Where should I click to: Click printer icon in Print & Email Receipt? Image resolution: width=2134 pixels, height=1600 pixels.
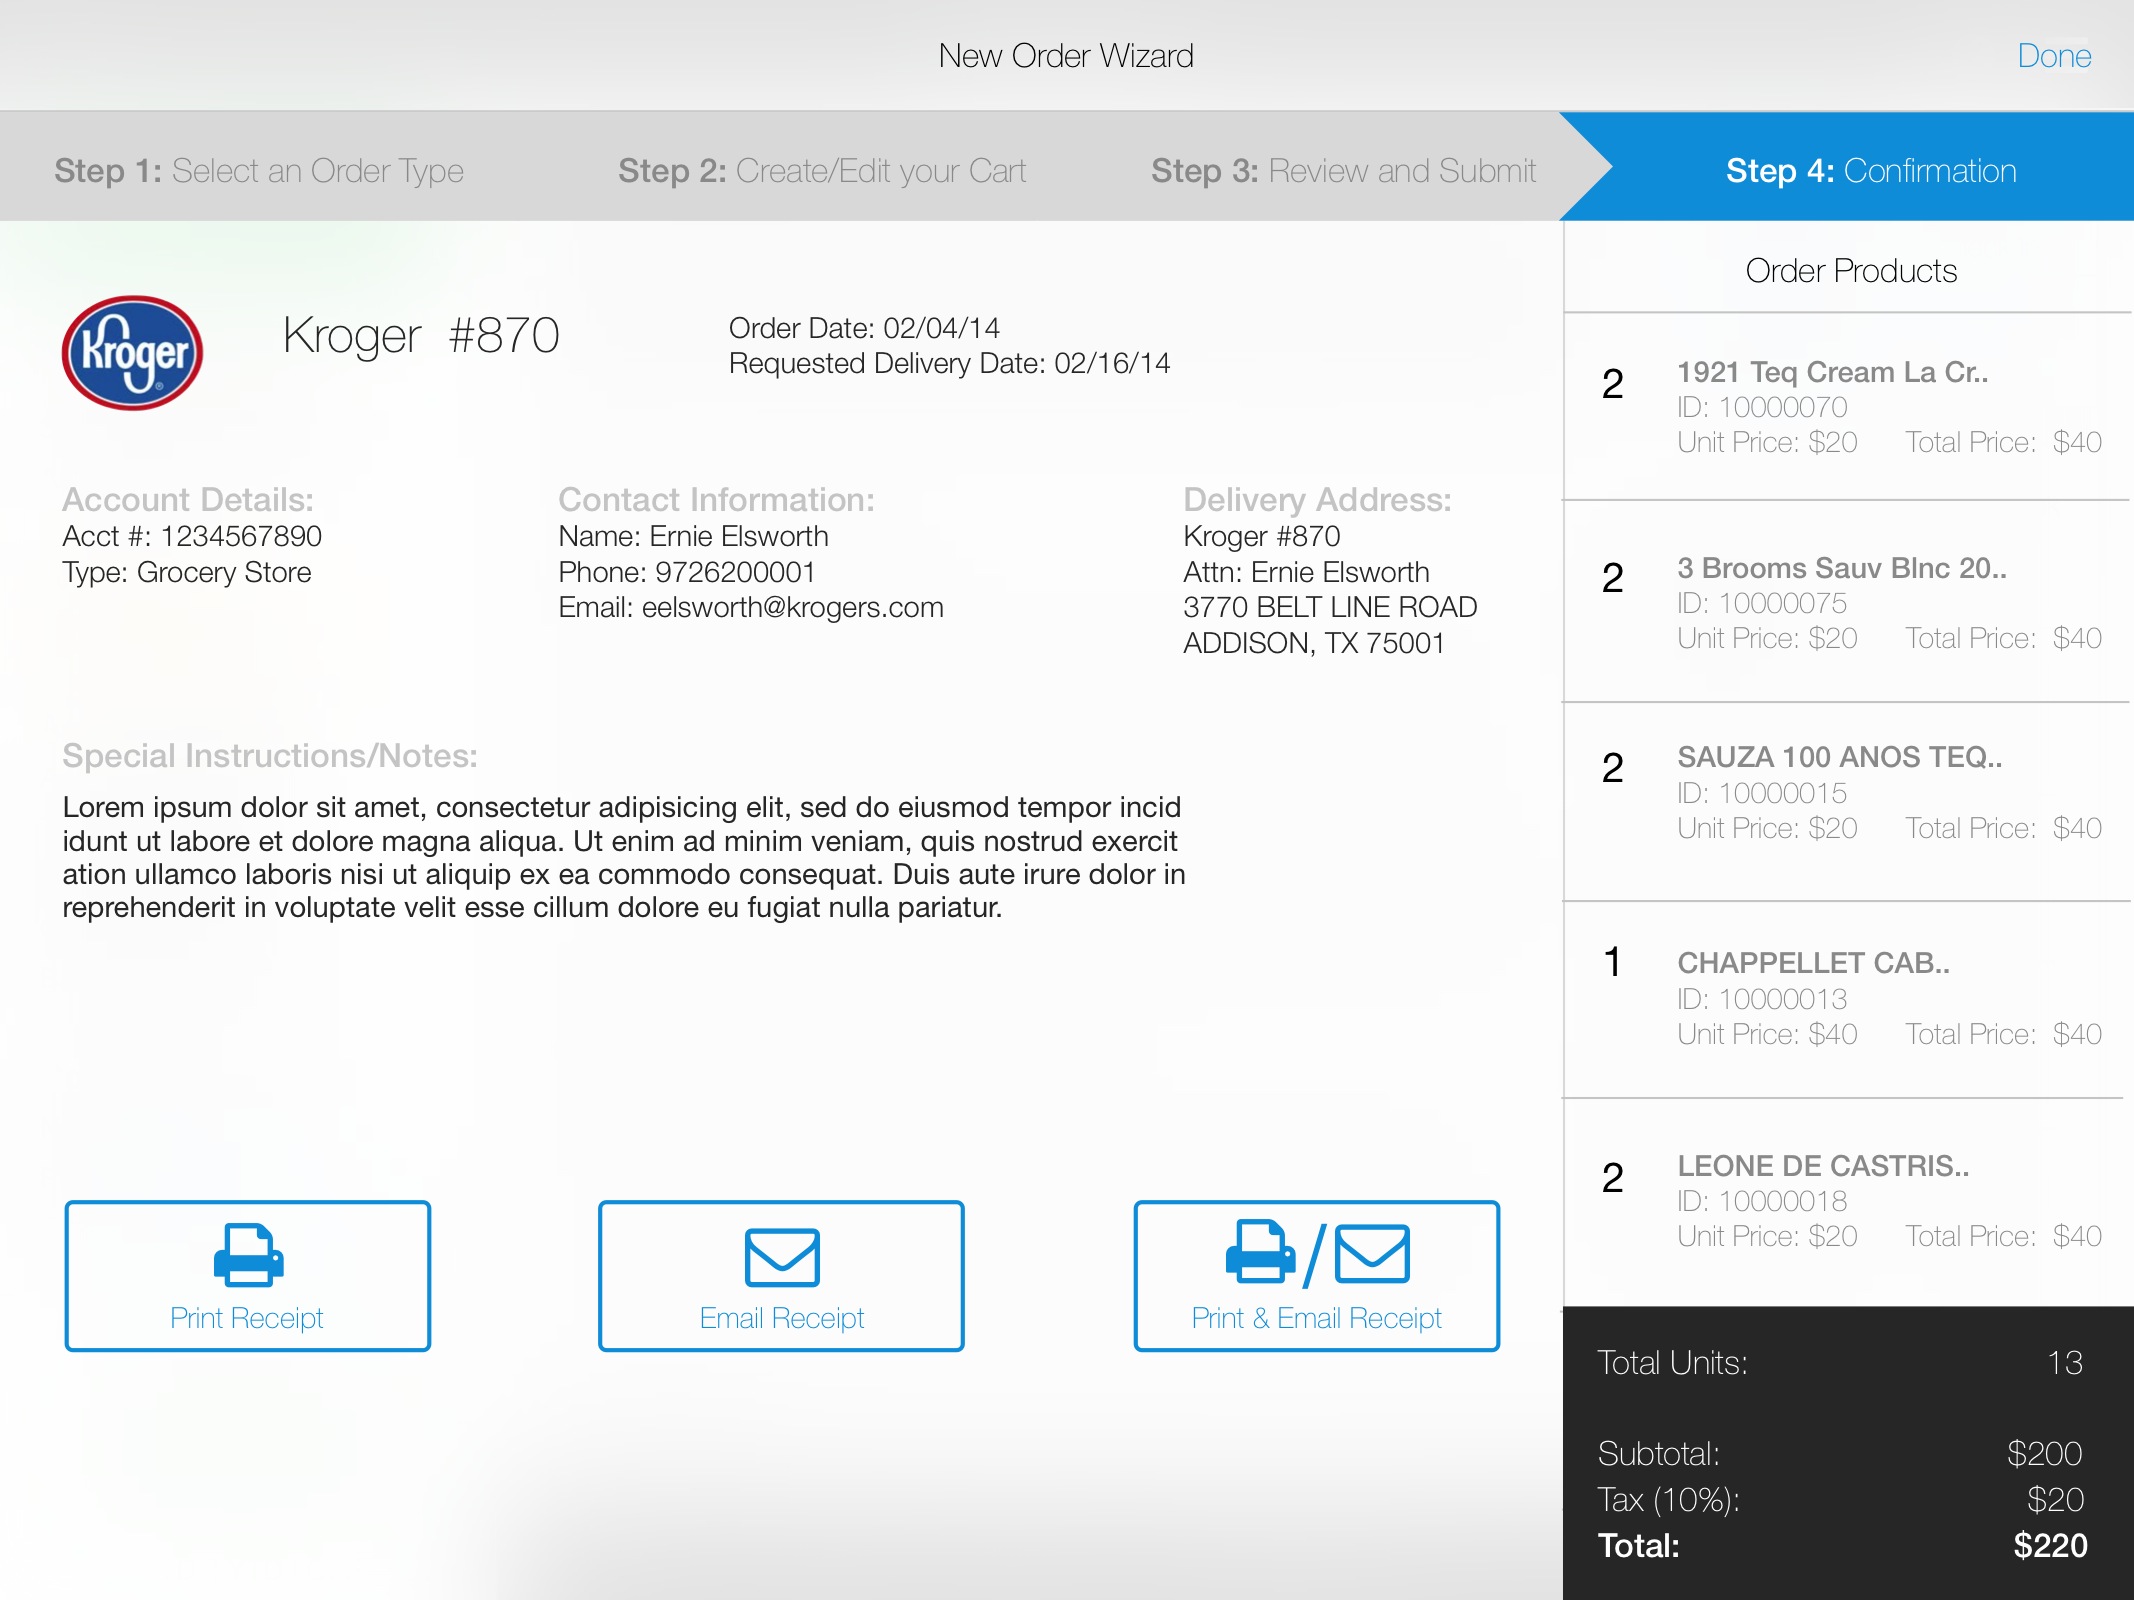[x=1260, y=1251]
